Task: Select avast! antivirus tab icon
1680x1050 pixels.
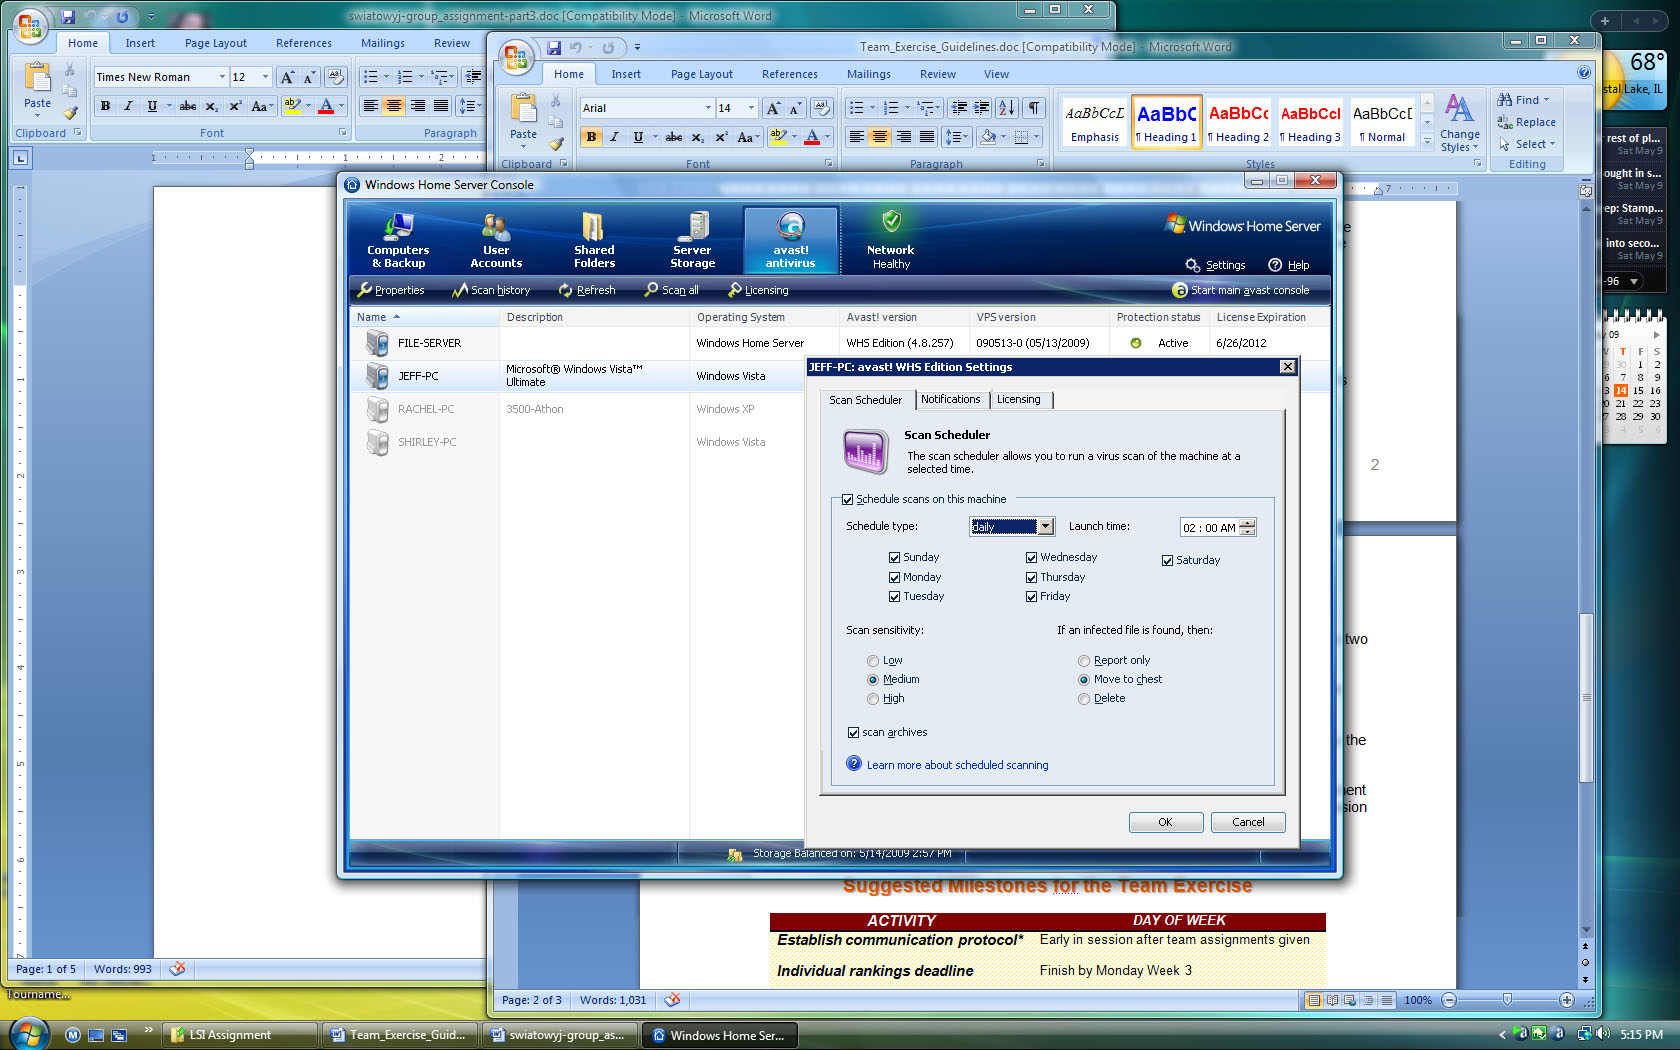Action: 790,241
